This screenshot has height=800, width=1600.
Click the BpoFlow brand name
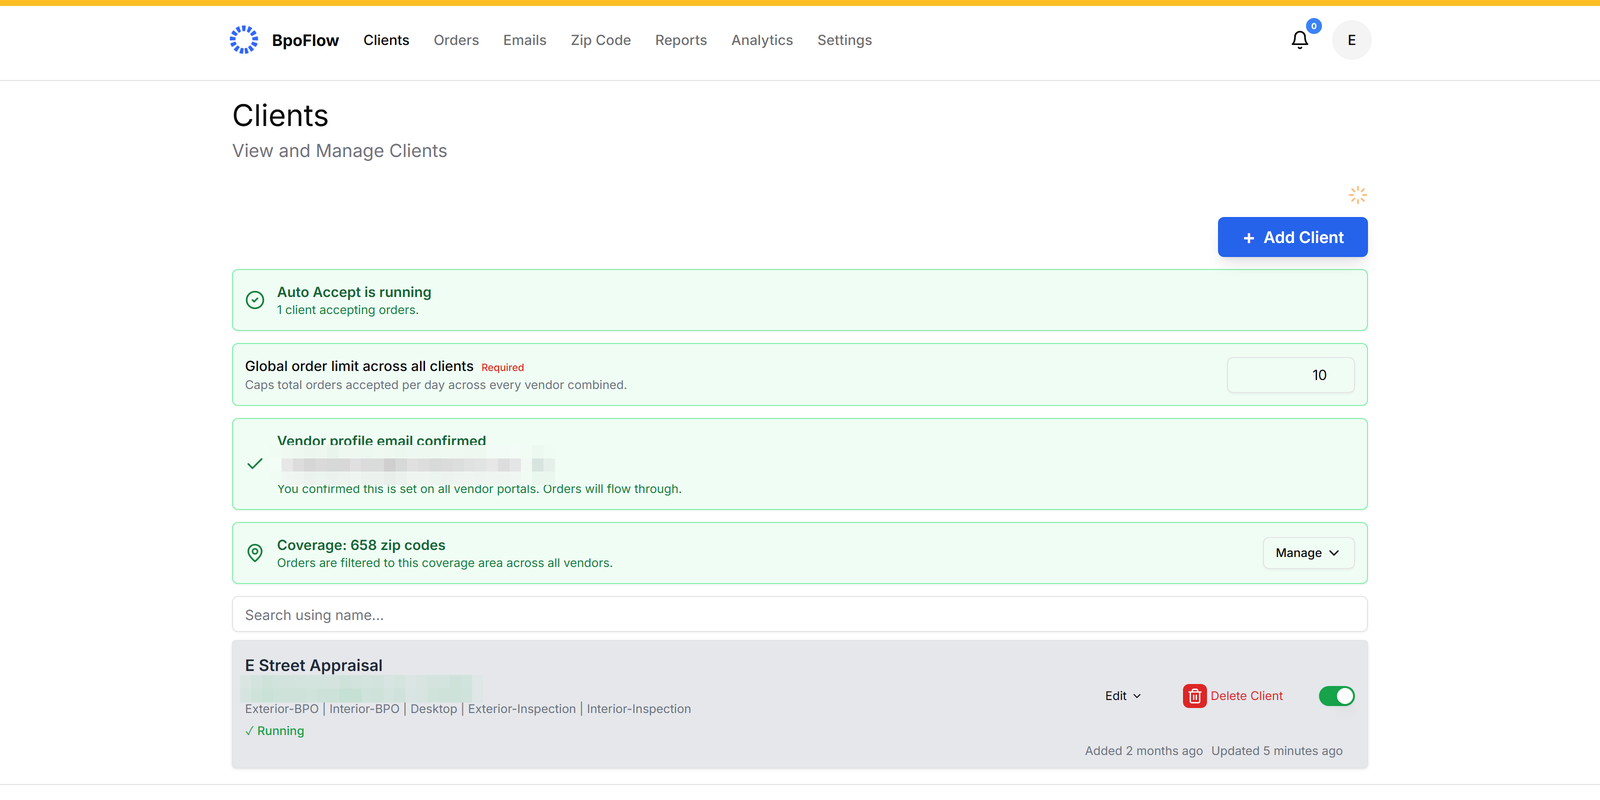coord(305,40)
